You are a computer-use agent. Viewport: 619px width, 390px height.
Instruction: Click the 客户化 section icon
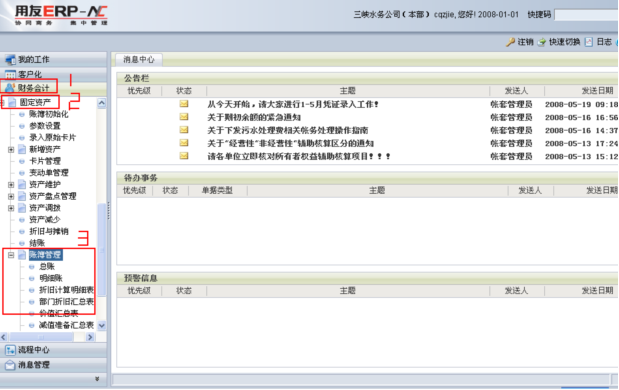click(10, 74)
